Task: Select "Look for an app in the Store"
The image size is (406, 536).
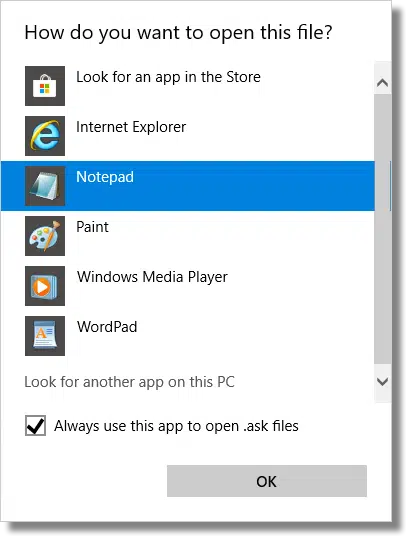Action: (x=168, y=77)
